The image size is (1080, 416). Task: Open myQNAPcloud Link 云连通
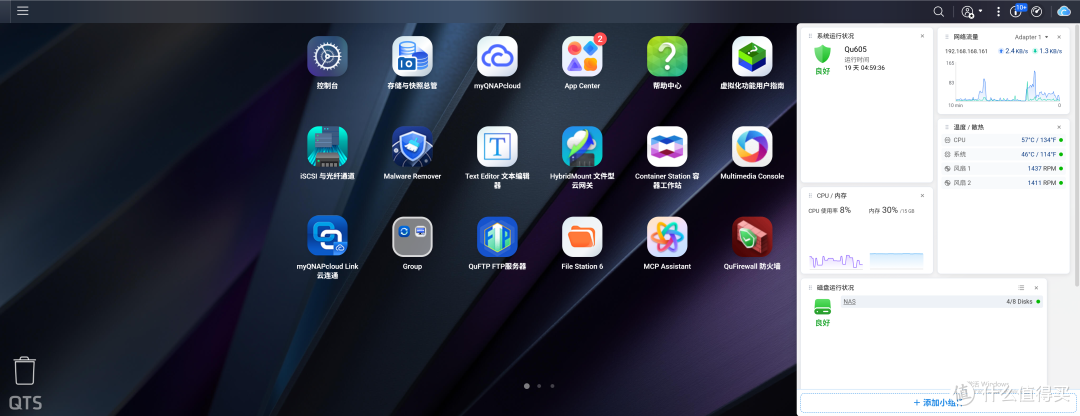(327, 236)
